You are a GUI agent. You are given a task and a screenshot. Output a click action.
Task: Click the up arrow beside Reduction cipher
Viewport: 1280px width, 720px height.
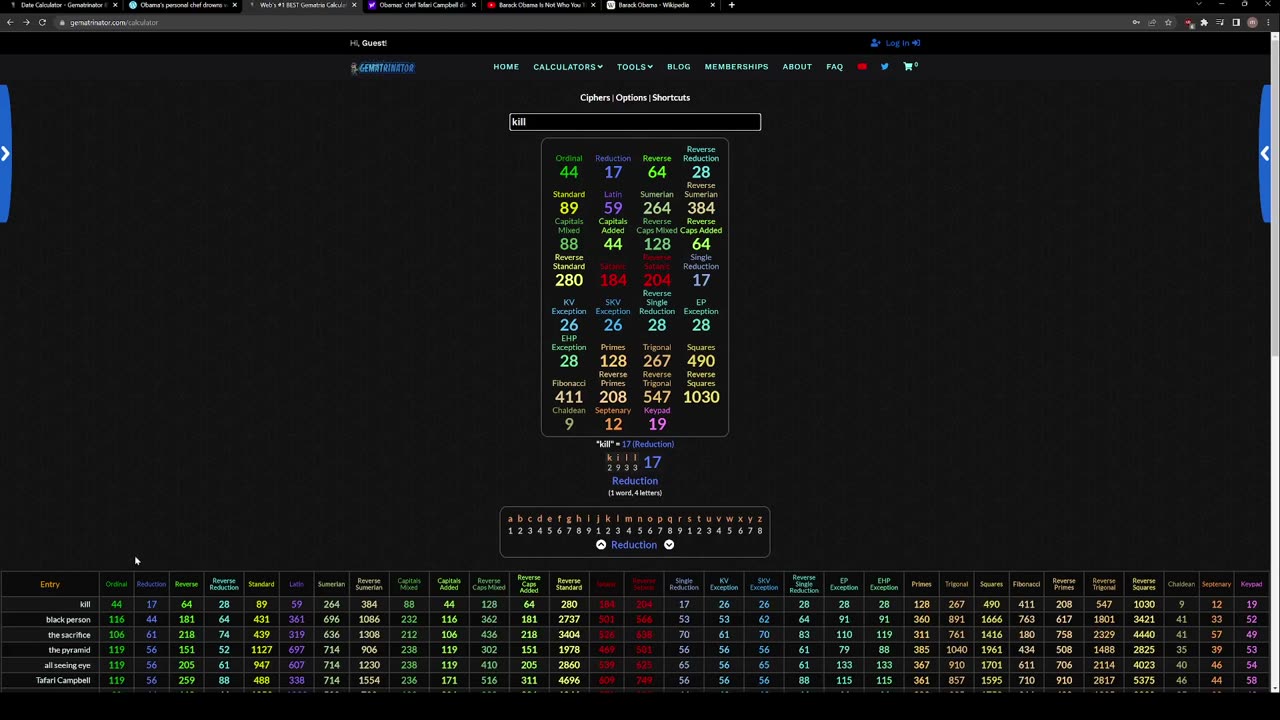[601, 545]
